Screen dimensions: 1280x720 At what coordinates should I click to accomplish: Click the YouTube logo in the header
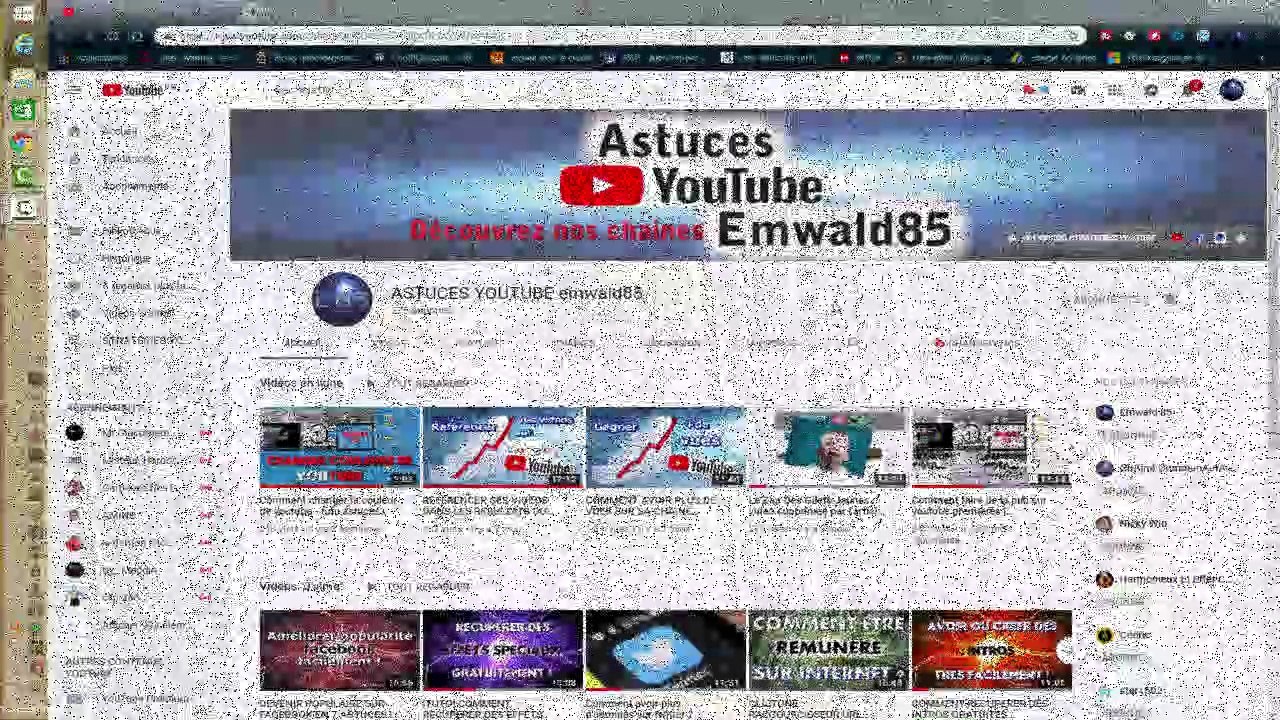click(132, 90)
